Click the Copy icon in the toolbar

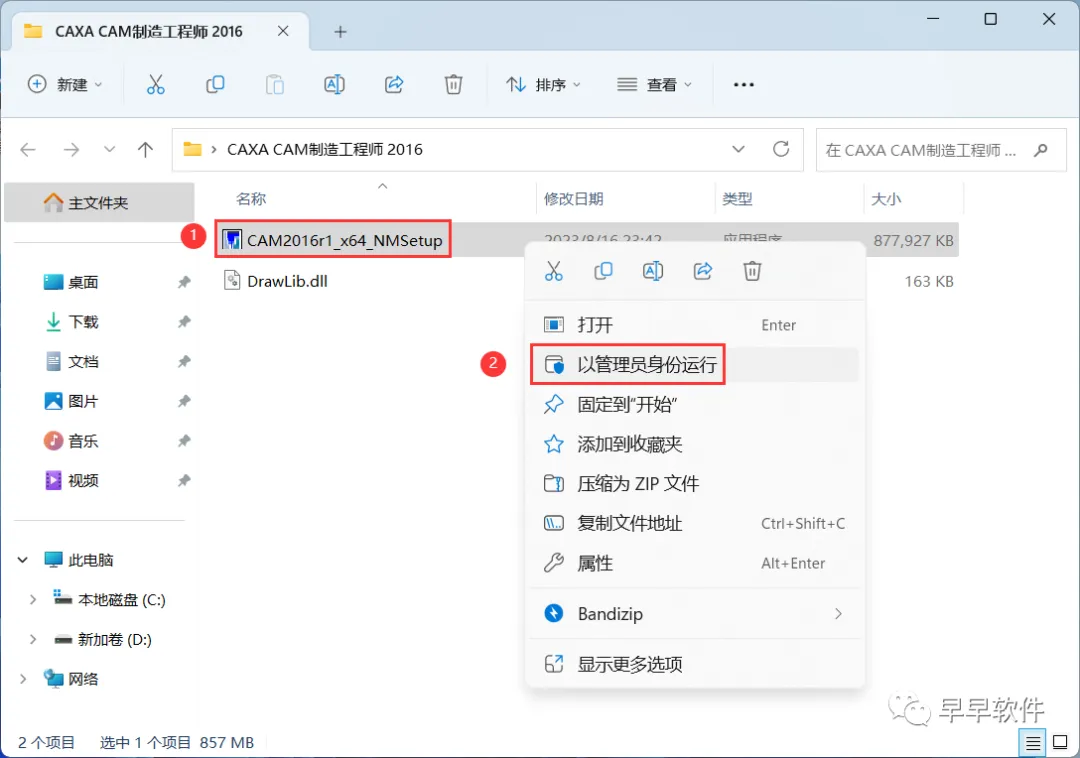pyautogui.click(x=216, y=85)
